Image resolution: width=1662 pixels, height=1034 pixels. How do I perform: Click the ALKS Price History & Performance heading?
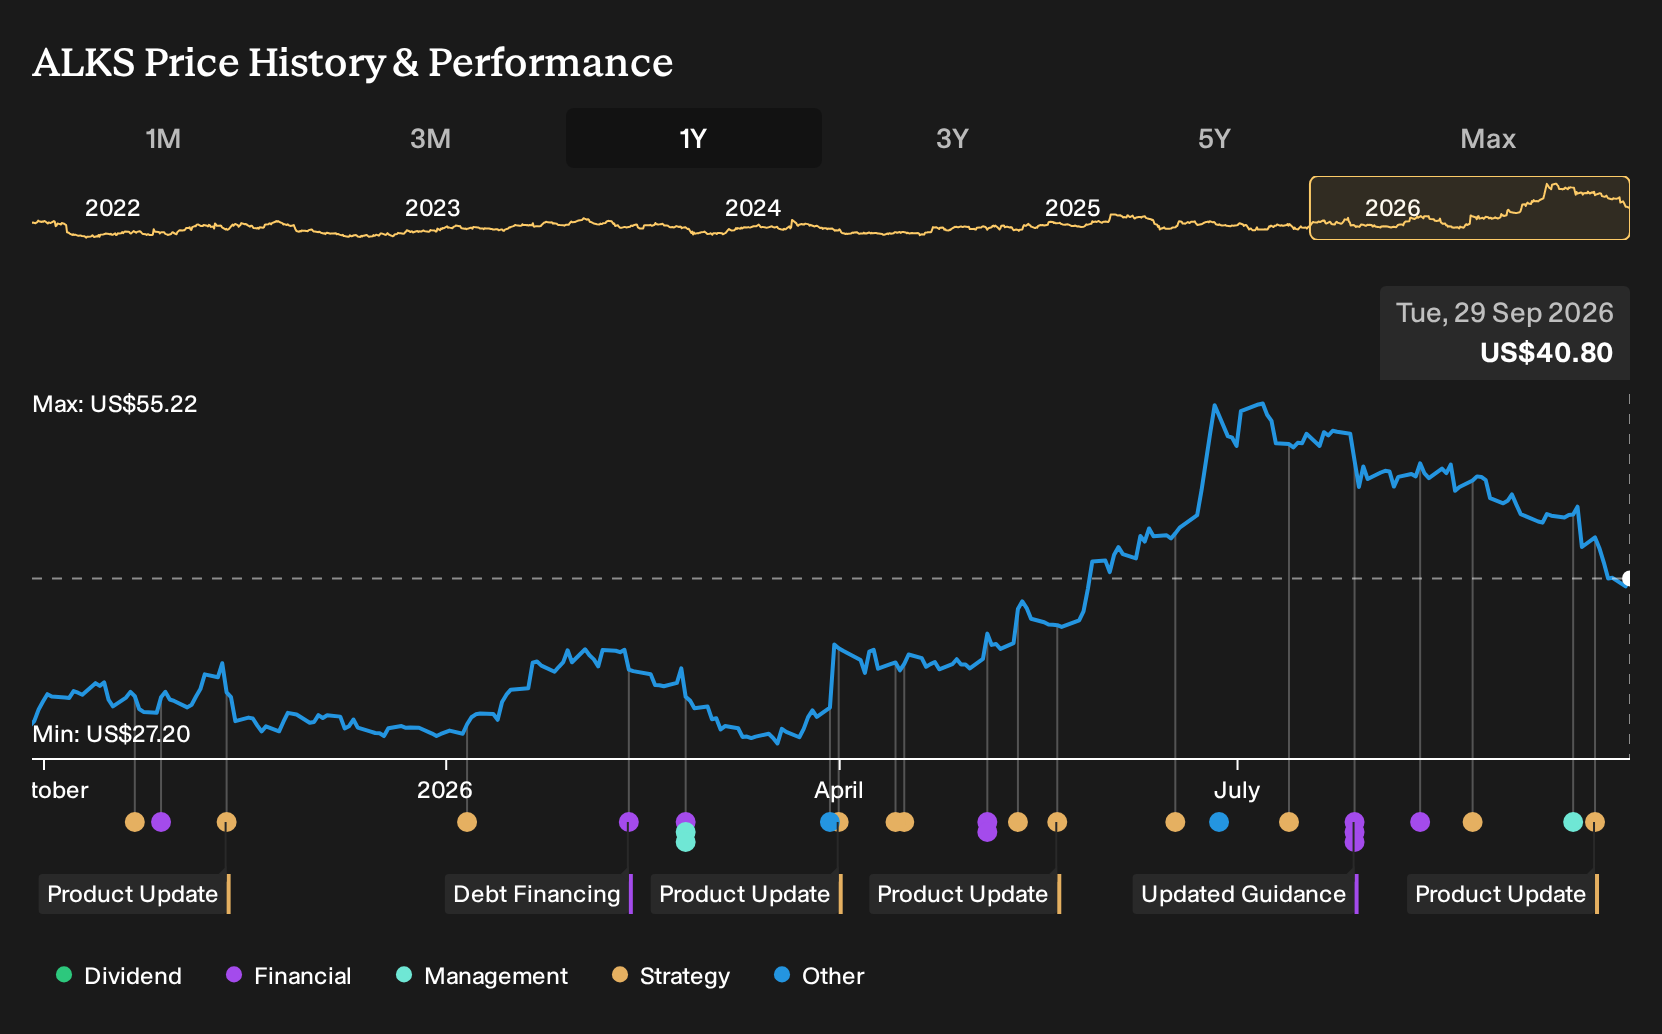[353, 62]
